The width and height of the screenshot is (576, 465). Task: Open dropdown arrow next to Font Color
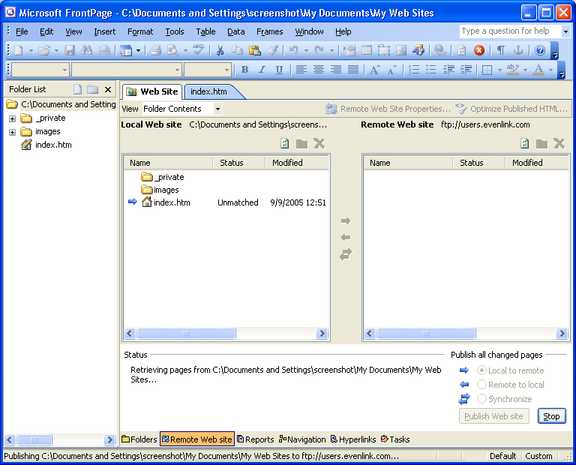pyautogui.click(x=550, y=69)
